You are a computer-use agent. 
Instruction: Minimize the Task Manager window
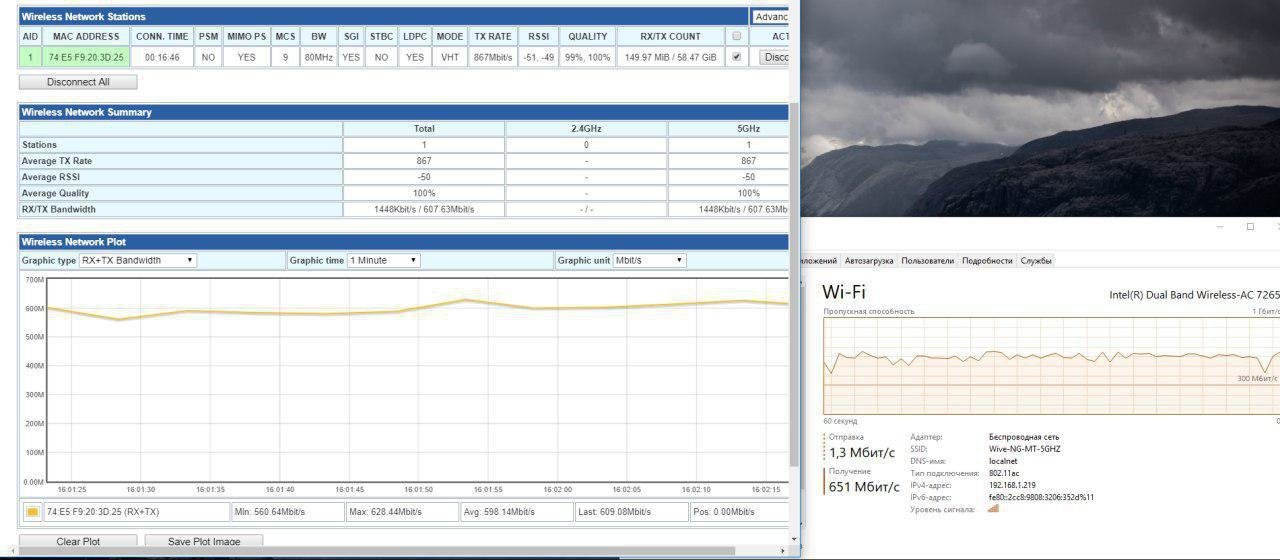pyautogui.click(x=1219, y=227)
